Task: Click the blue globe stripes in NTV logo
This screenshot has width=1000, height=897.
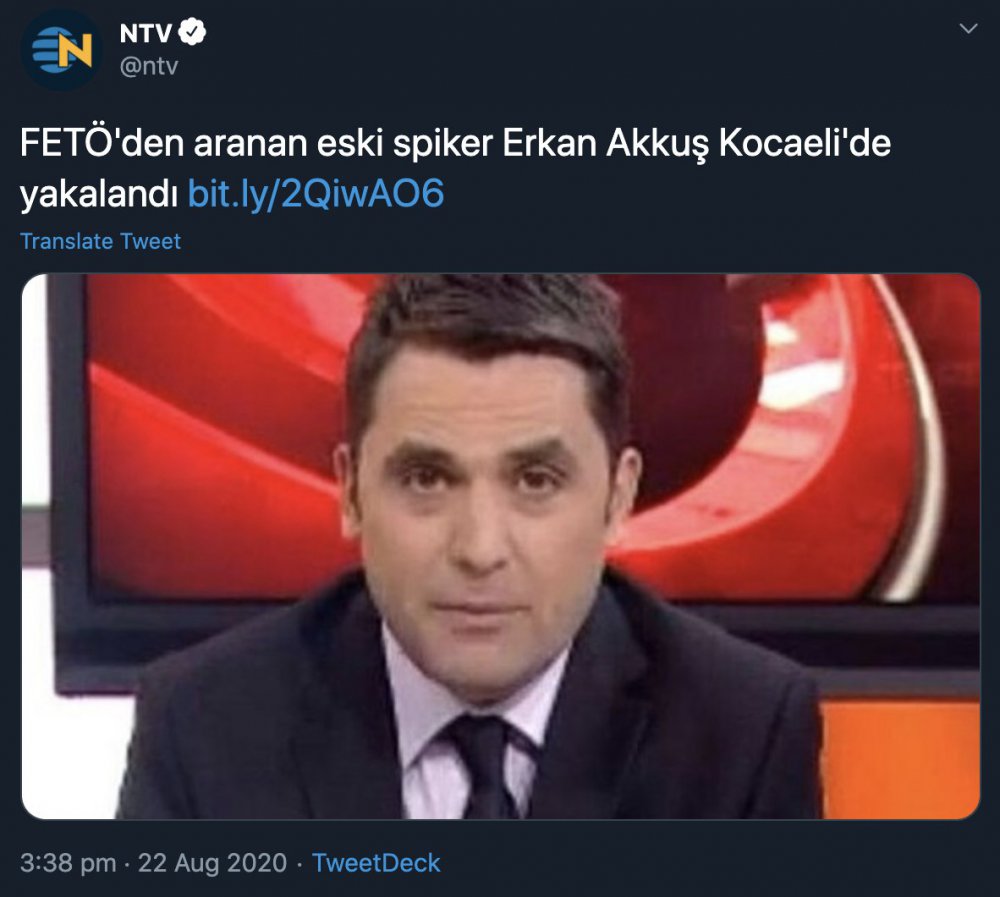Action: [47, 51]
